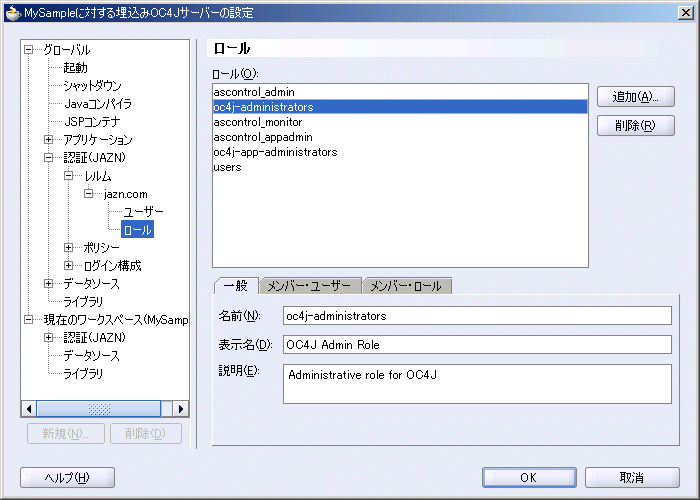Switch to メンバー・ロール tab

coord(406,286)
